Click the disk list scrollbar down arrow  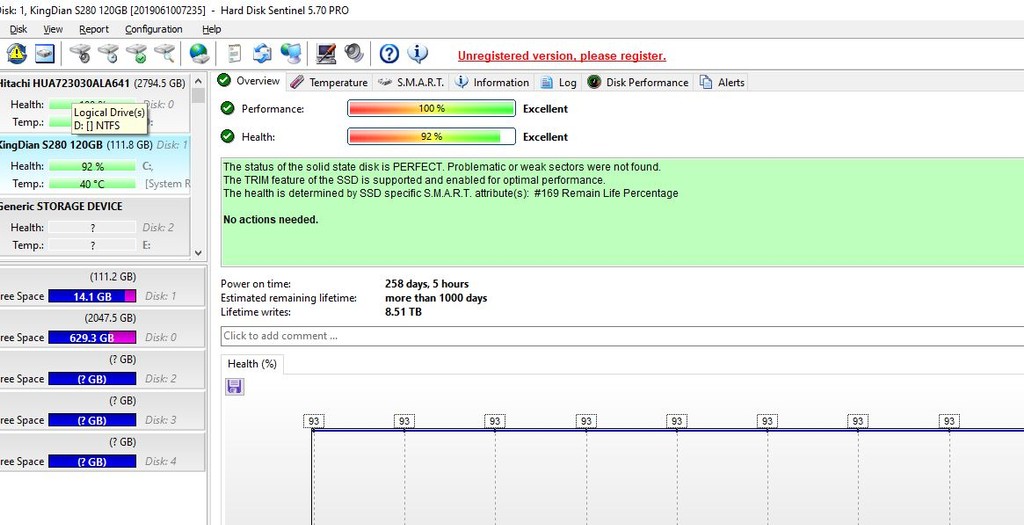coord(198,253)
